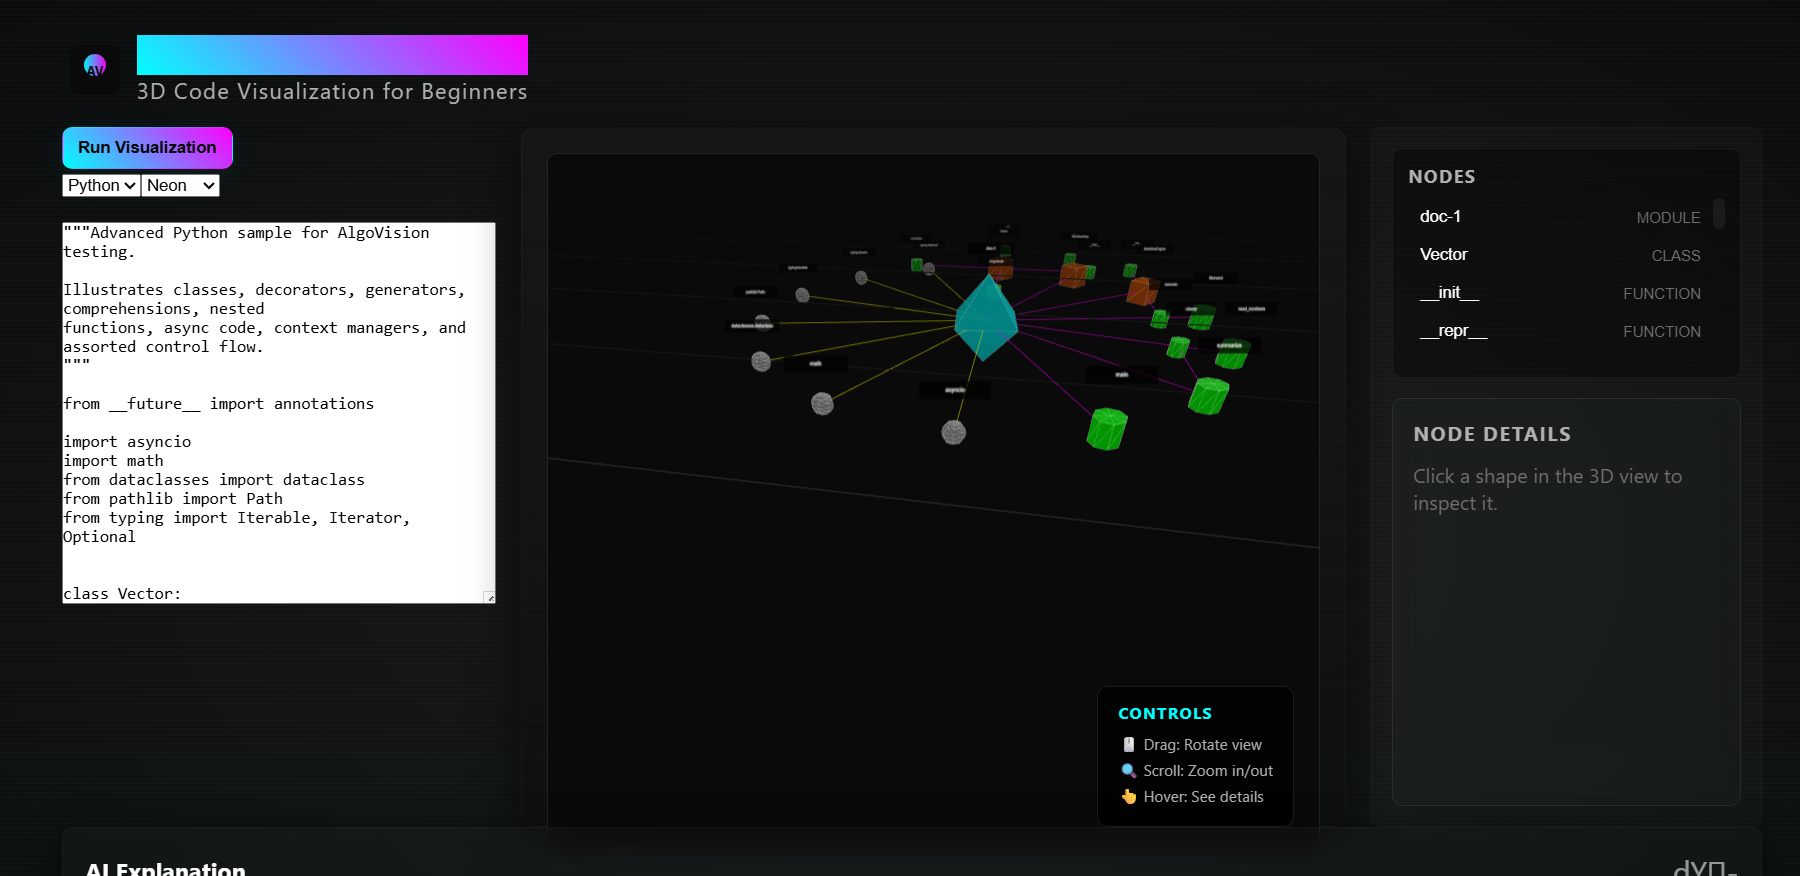Click the 'math' label in the 3D view
The height and width of the screenshot is (876, 1800).
[815, 364]
